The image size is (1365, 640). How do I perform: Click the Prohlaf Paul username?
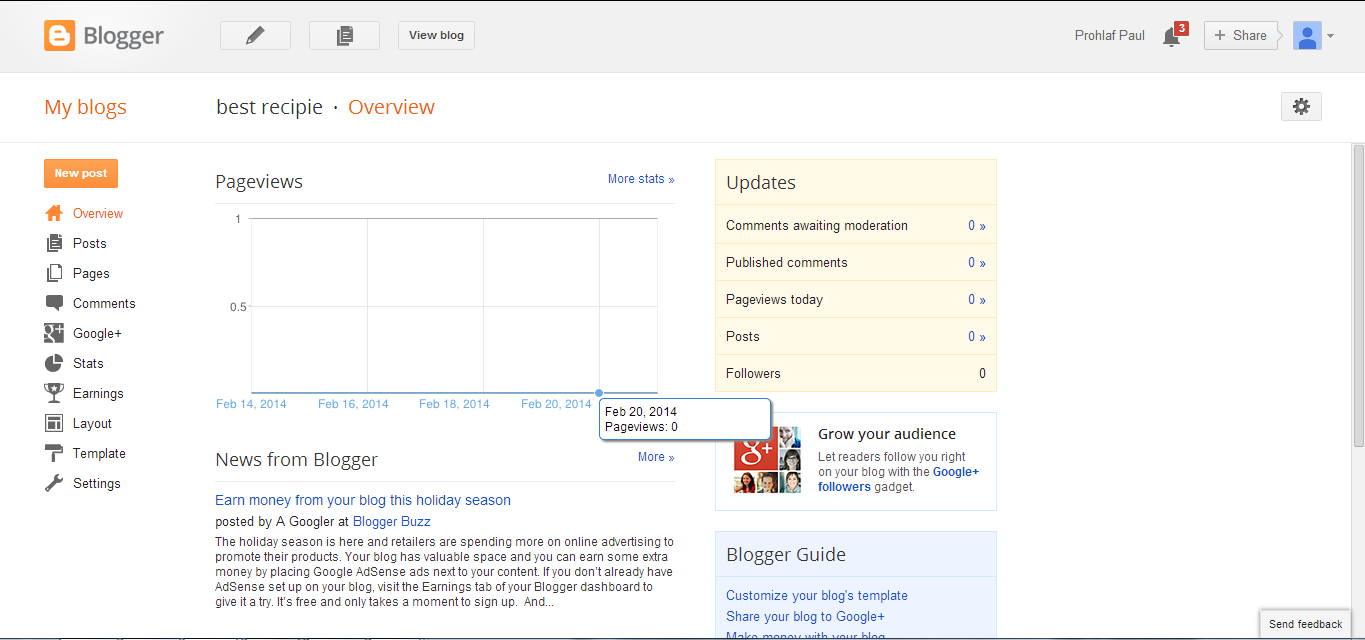[1110, 35]
